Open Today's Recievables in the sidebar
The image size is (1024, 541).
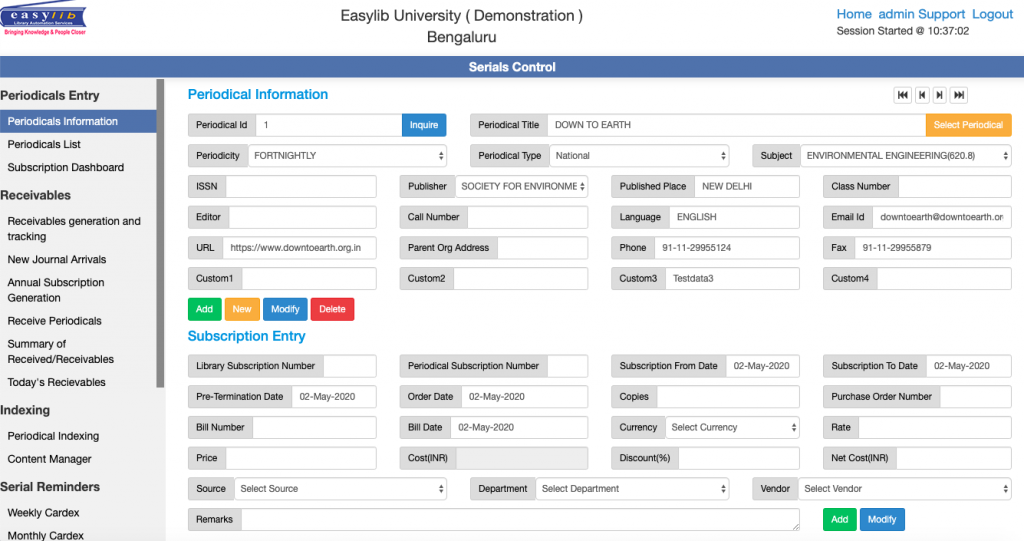pos(56,382)
